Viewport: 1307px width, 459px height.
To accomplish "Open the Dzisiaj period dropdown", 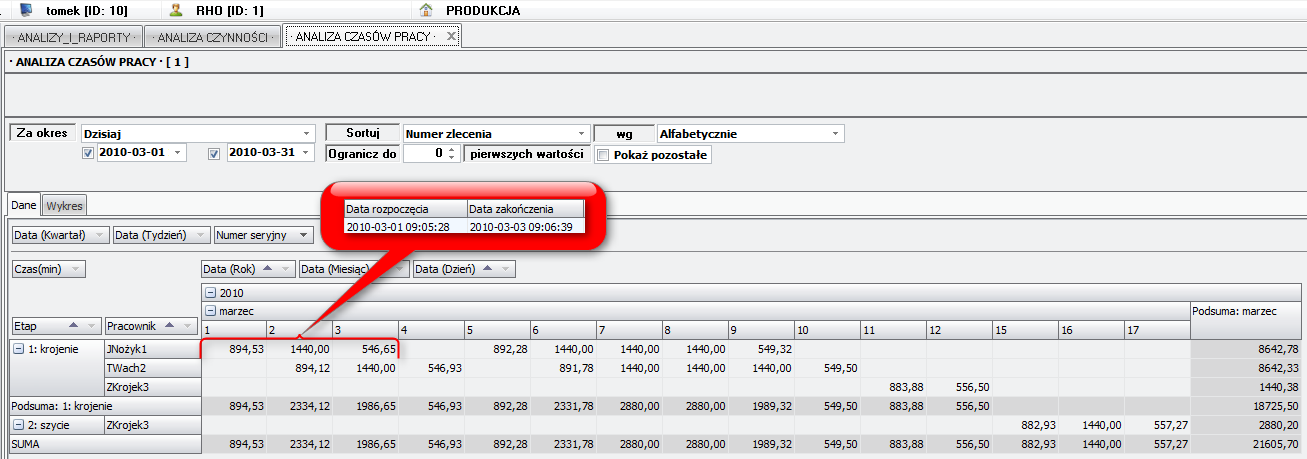I will (x=306, y=133).
